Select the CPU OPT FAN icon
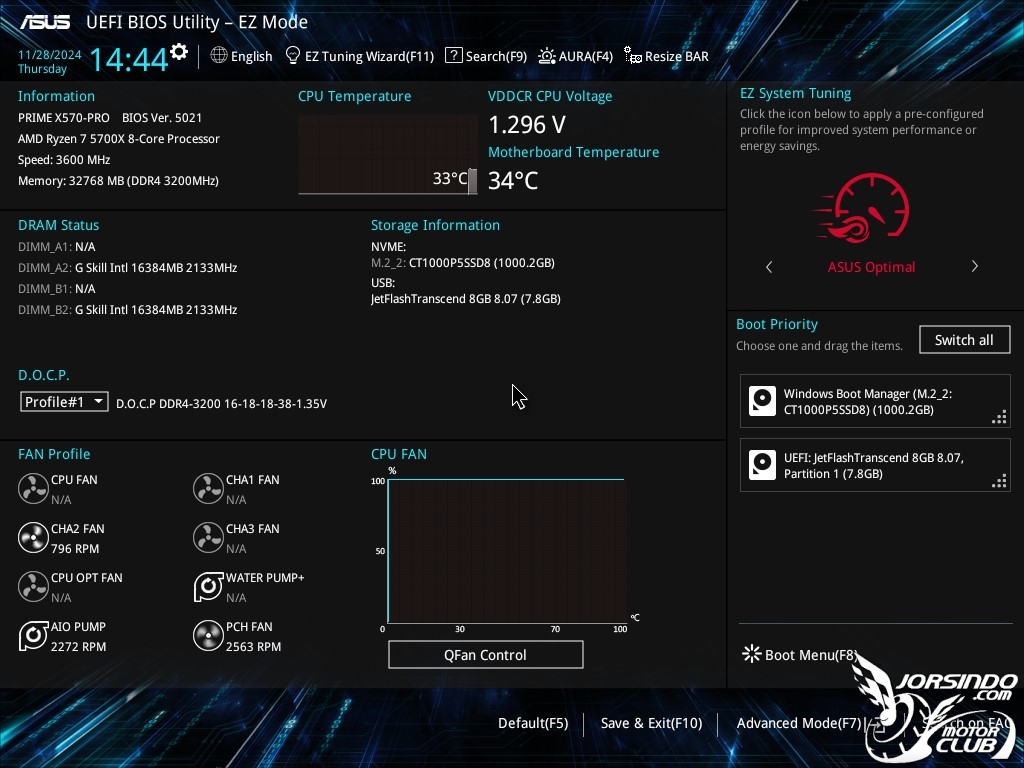The image size is (1024, 768). pyautogui.click(x=33, y=586)
